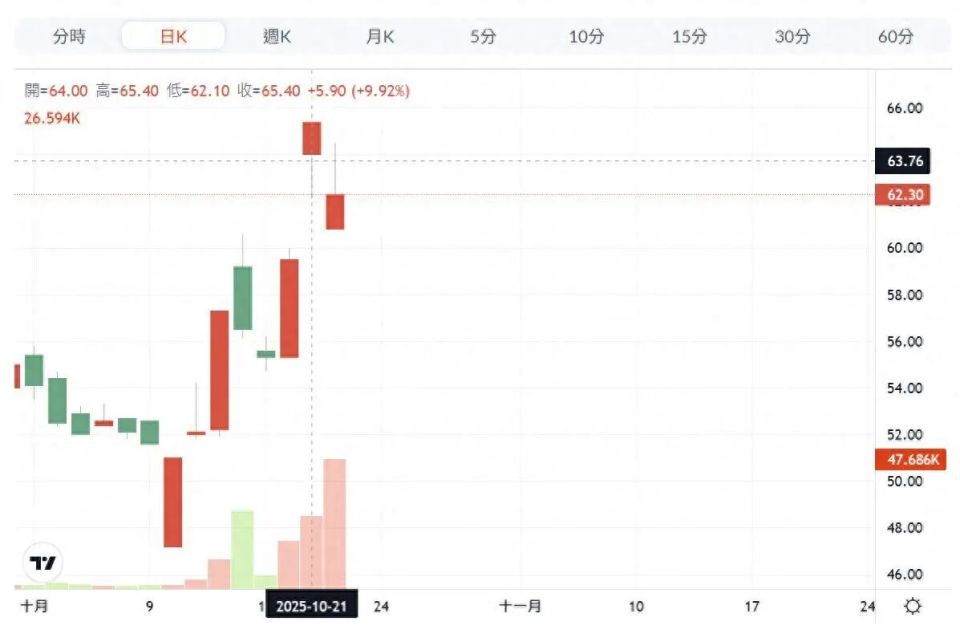960x634 pixels.
Task: Click the 十一月 label on time axis
Action: tap(520, 606)
